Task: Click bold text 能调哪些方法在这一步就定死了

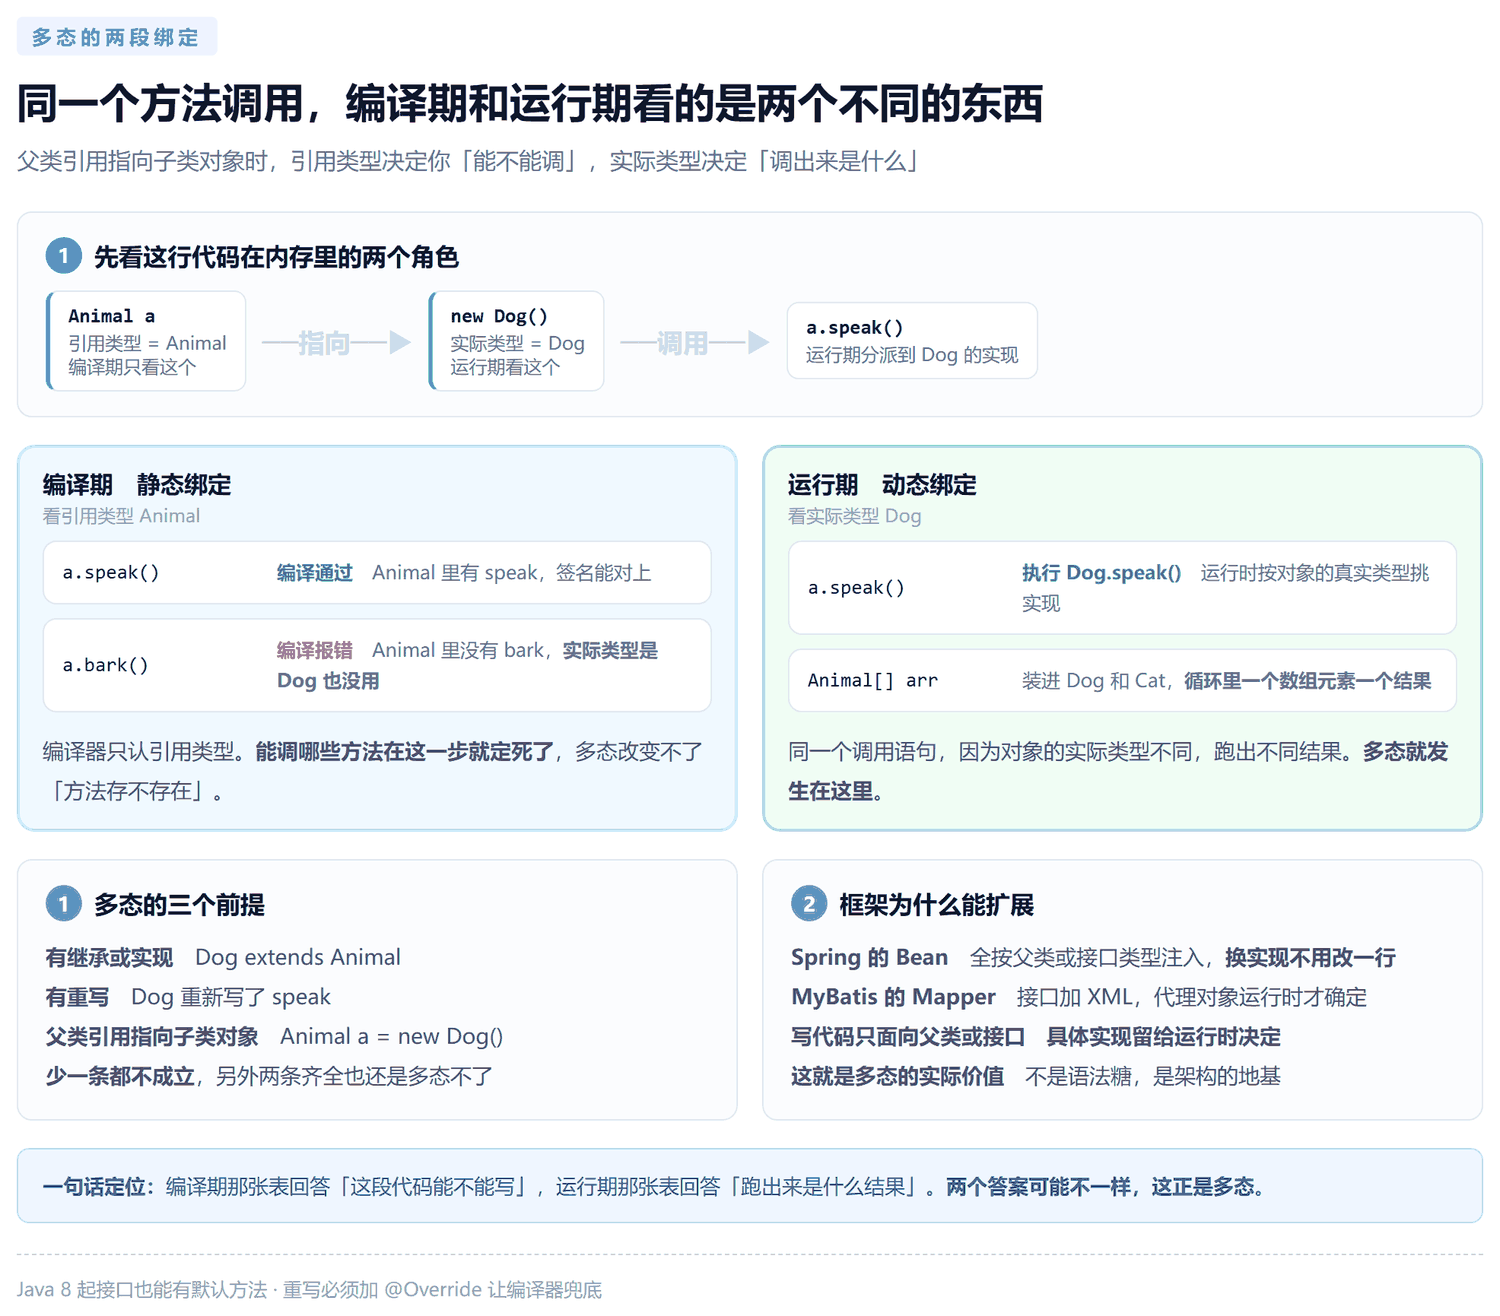Action: click(404, 751)
